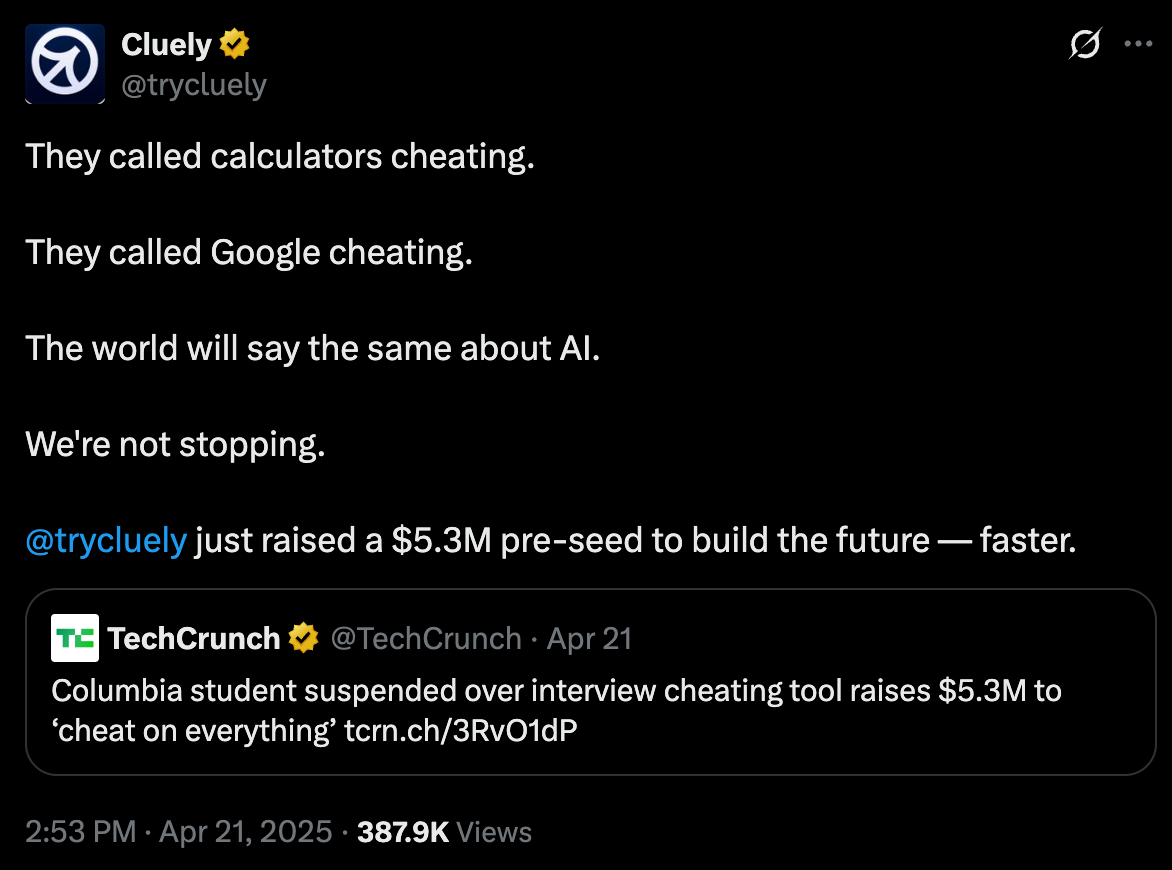Click the Apr 21 date on quoted post

point(589,638)
